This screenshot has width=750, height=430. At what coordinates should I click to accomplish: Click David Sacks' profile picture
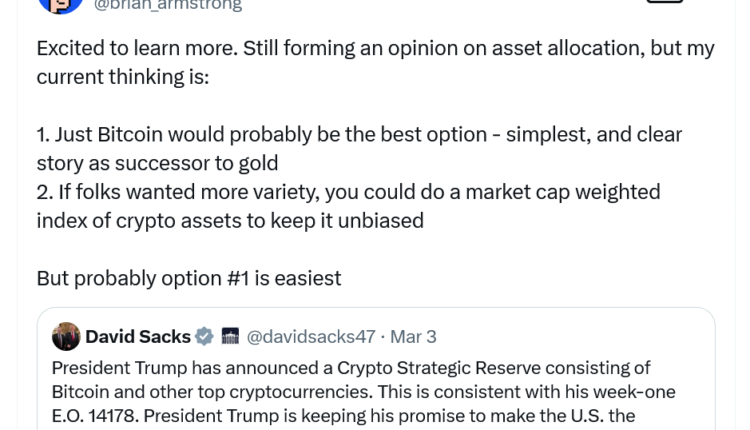pyautogui.click(x=66, y=336)
